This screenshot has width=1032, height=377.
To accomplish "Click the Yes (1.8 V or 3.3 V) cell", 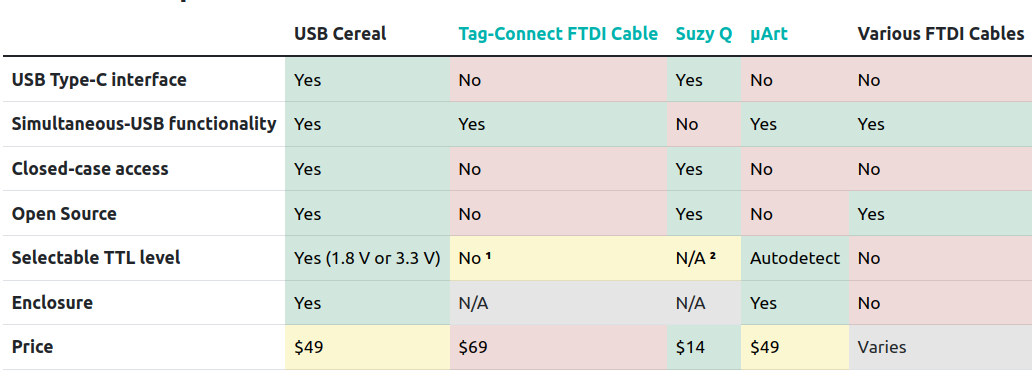I will (367, 258).
